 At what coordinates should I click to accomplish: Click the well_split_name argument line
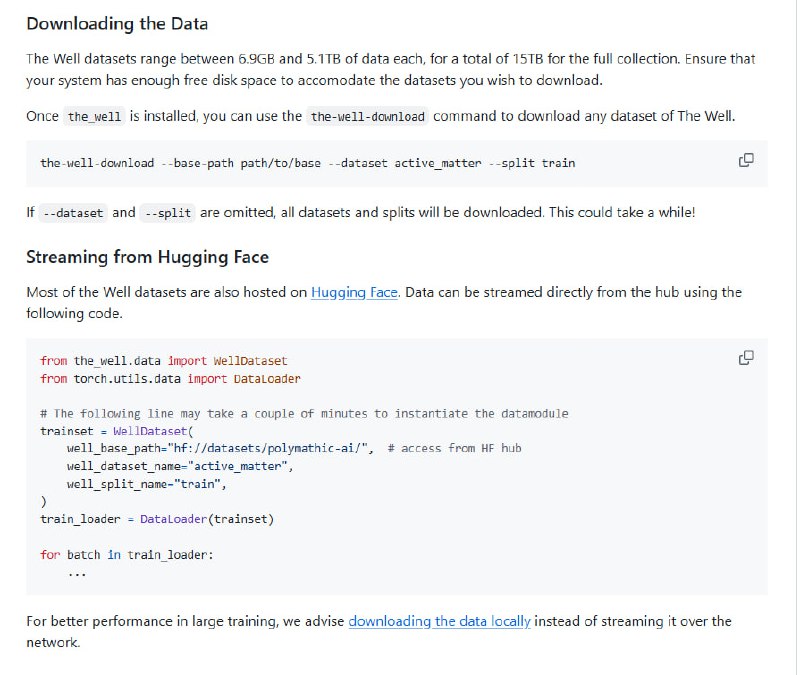coord(146,484)
